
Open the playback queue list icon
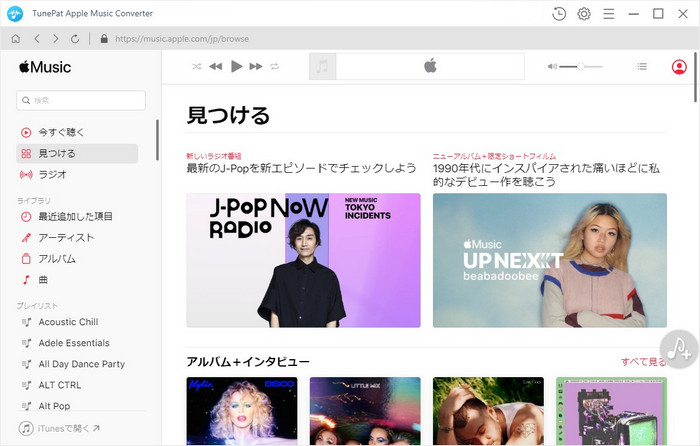click(642, 66)
